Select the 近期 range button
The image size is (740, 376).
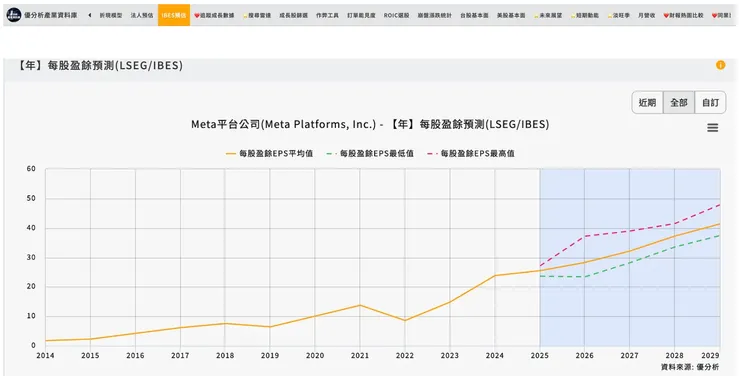point(647,102)
